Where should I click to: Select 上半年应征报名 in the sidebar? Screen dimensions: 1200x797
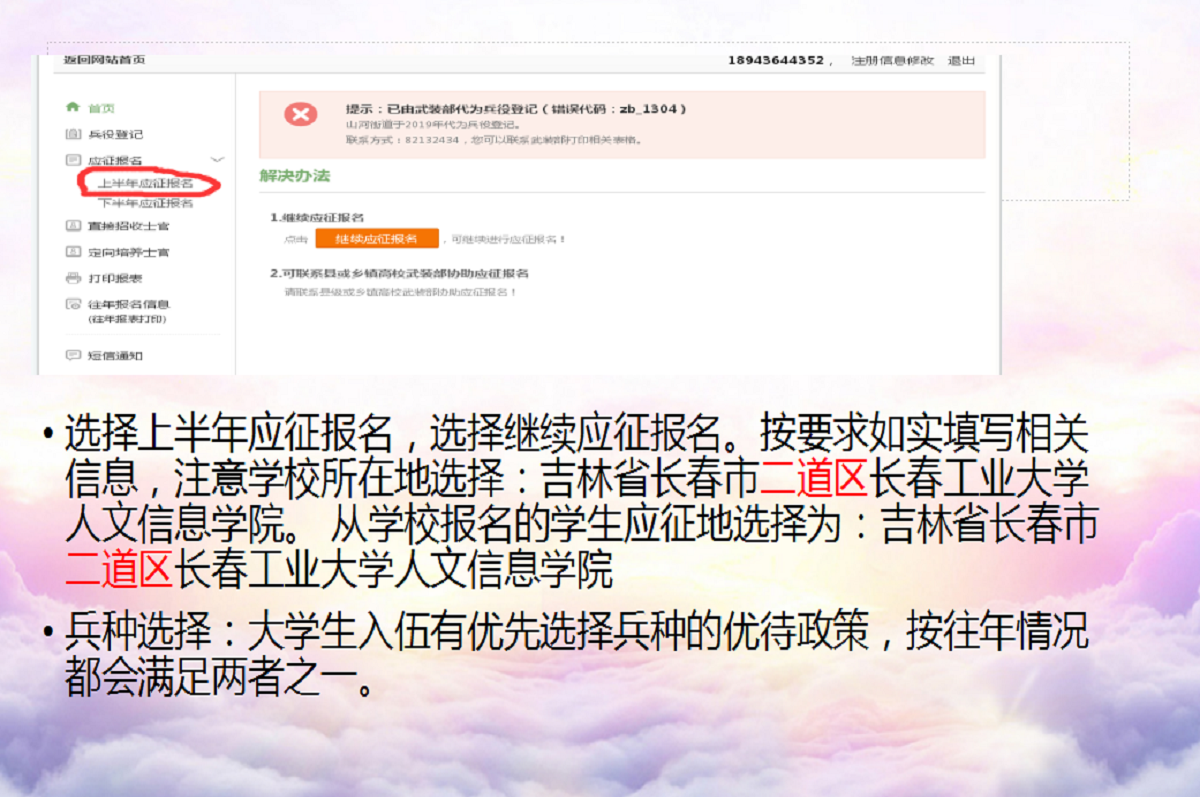pos(145,184)
